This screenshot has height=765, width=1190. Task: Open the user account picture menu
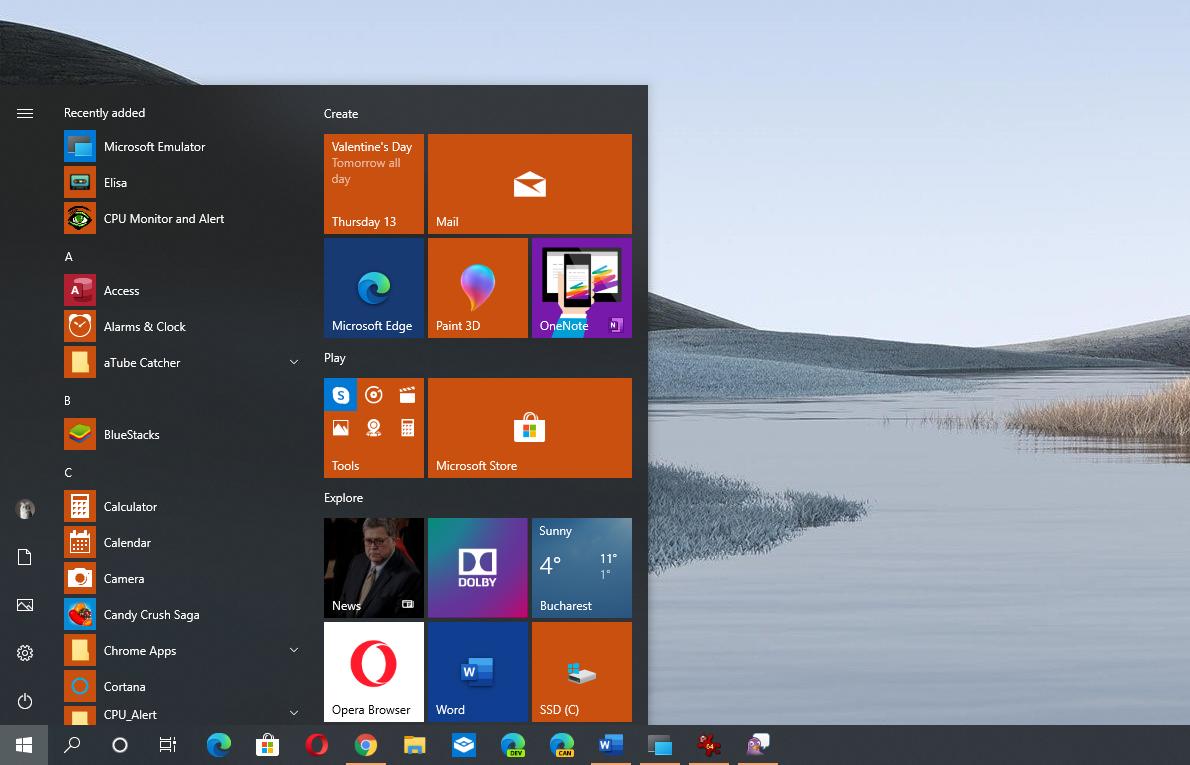pos(25,508)
